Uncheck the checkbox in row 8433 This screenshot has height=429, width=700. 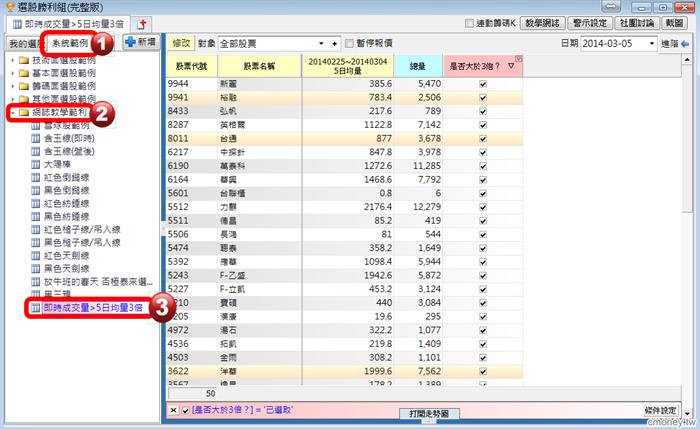click(x=483, y=111)
